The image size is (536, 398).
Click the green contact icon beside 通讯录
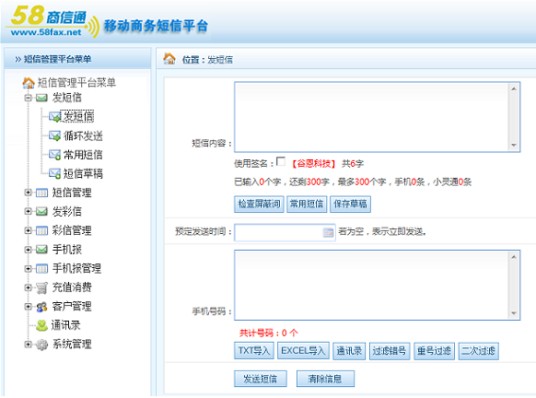point(42,326)
